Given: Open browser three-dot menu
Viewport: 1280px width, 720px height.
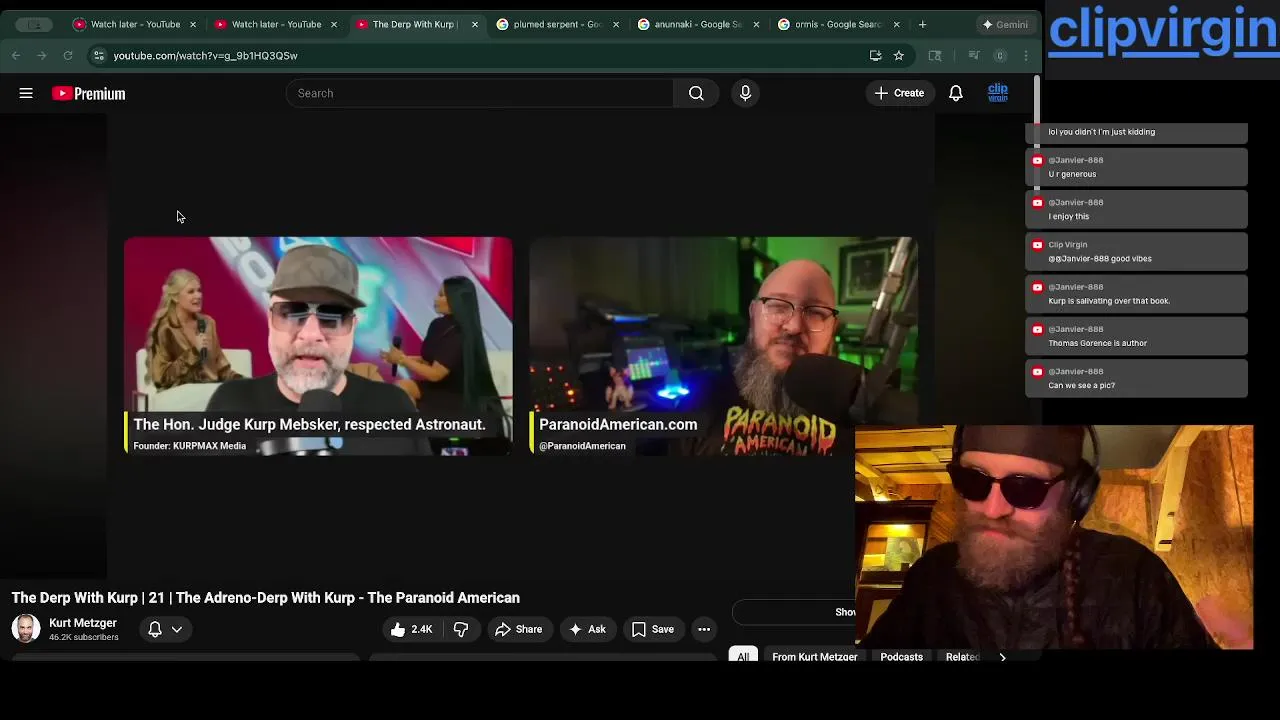Looking at the screenshot, I should [x=1026, y=56].
